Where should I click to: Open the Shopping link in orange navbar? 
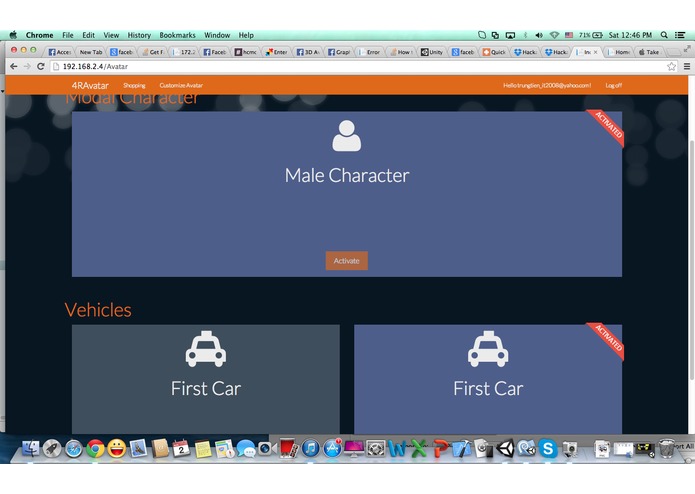(x=134, y=86)
